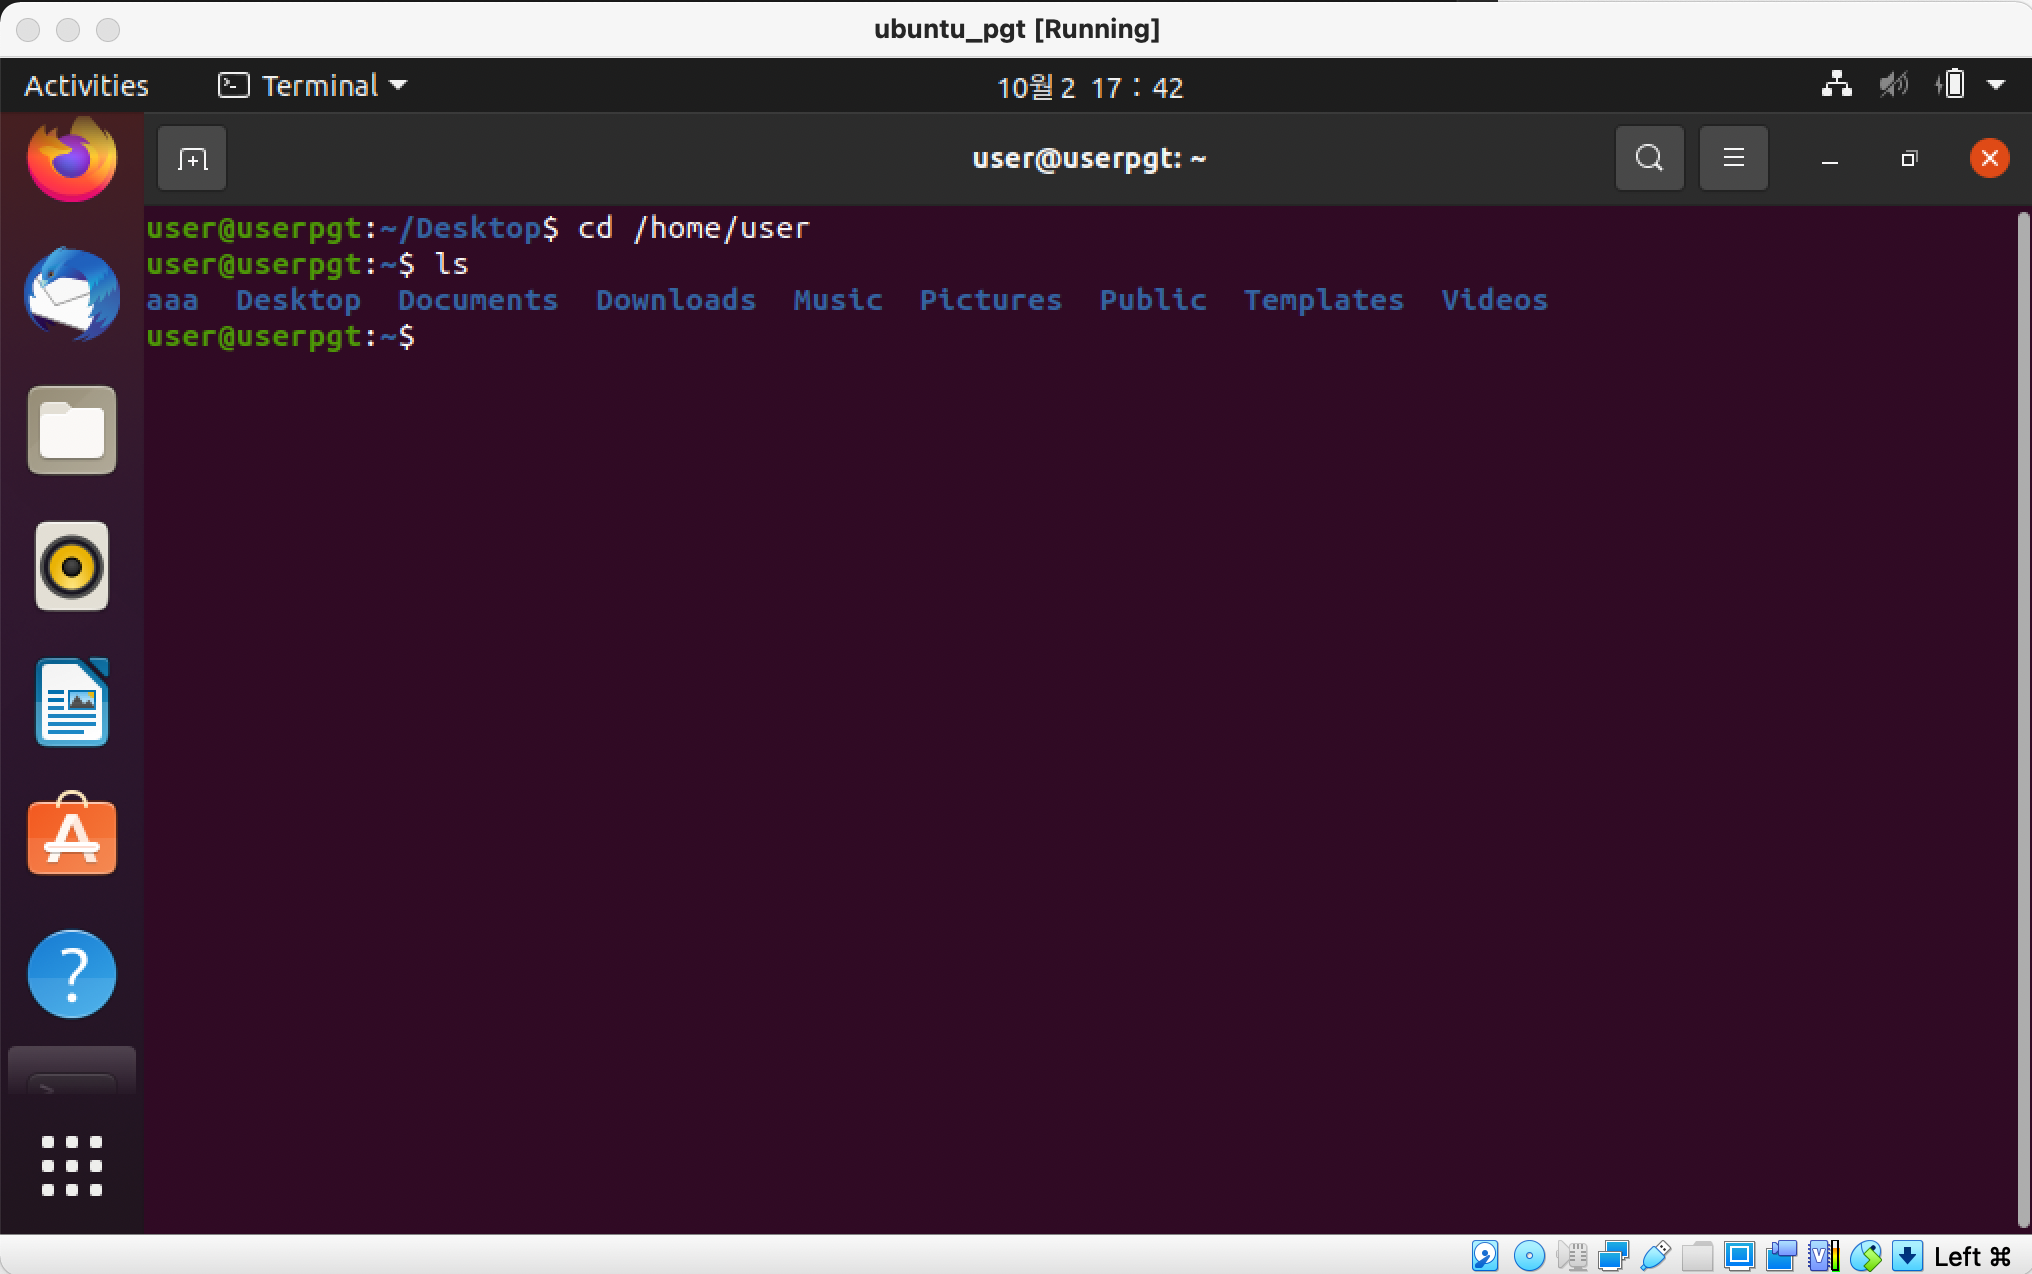
Task: Click the terminal search magnifier button
Action: [1649, 158]
